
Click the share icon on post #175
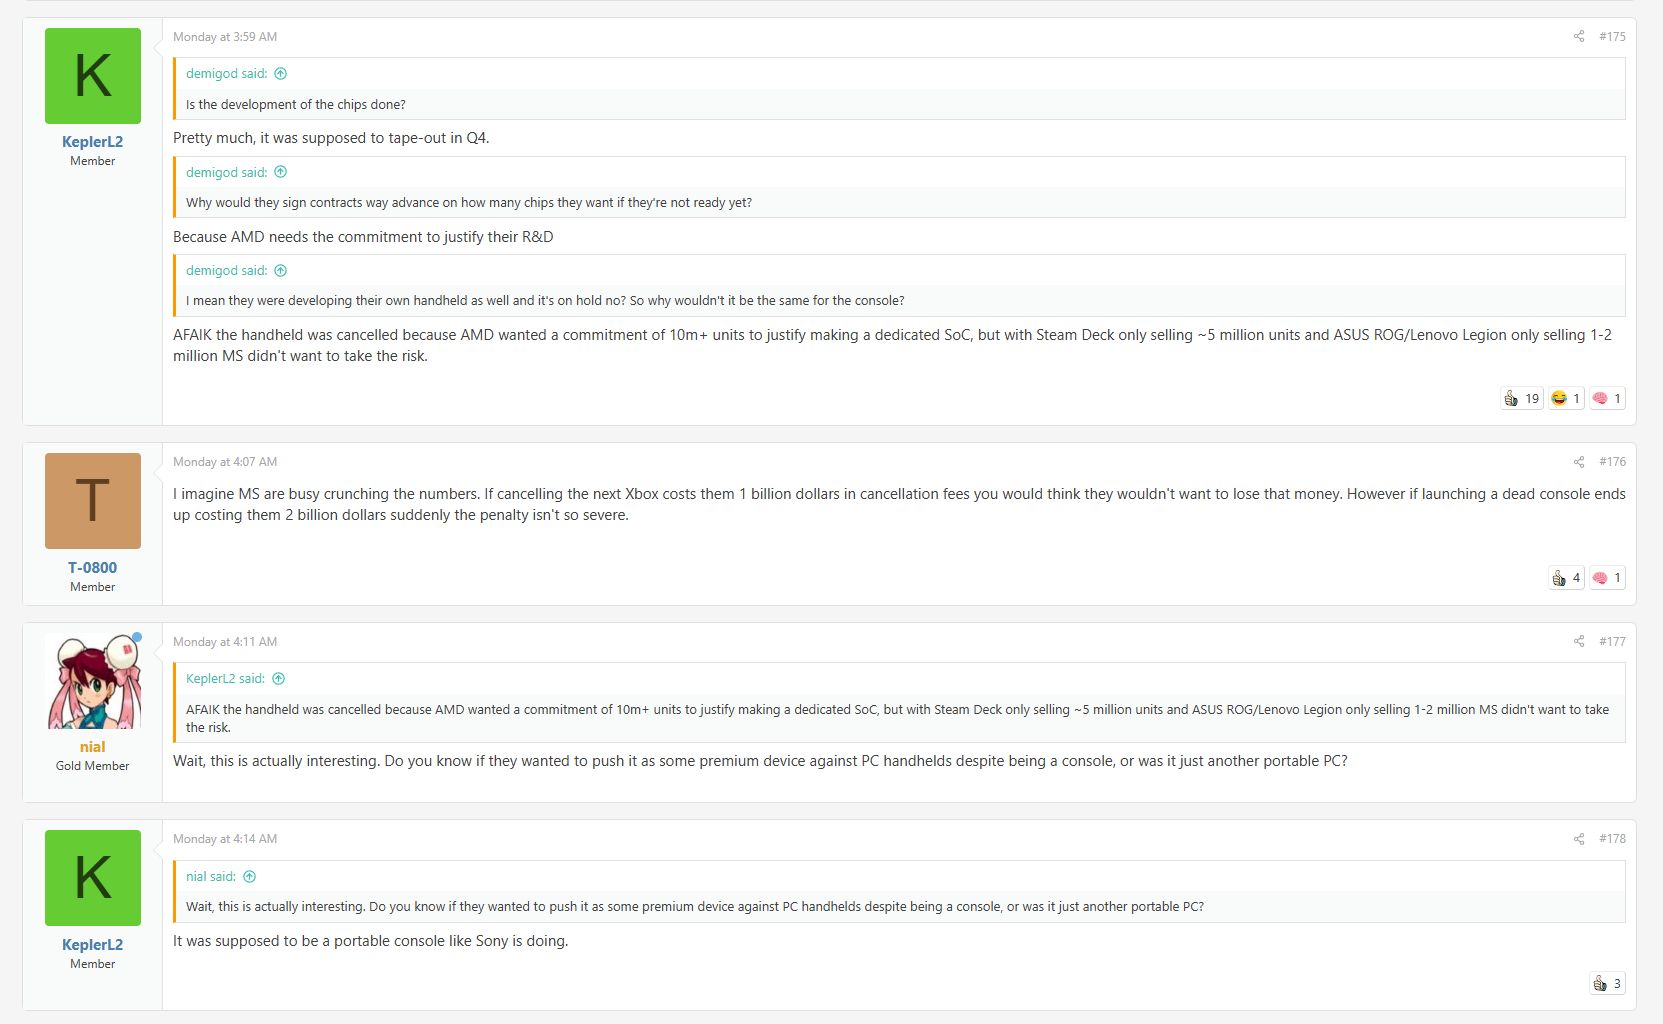pos(1579,37)
